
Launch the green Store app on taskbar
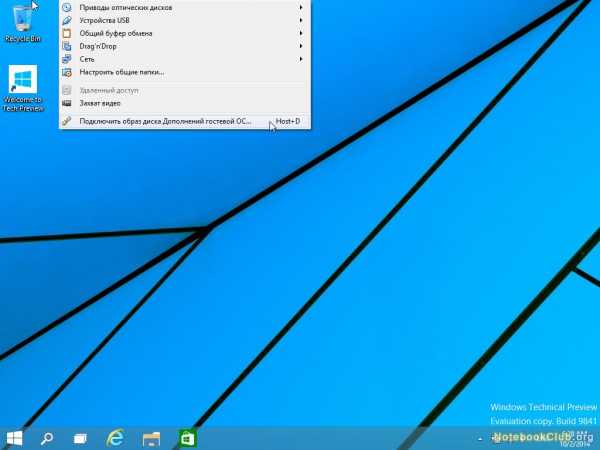(x=187, y=438)
